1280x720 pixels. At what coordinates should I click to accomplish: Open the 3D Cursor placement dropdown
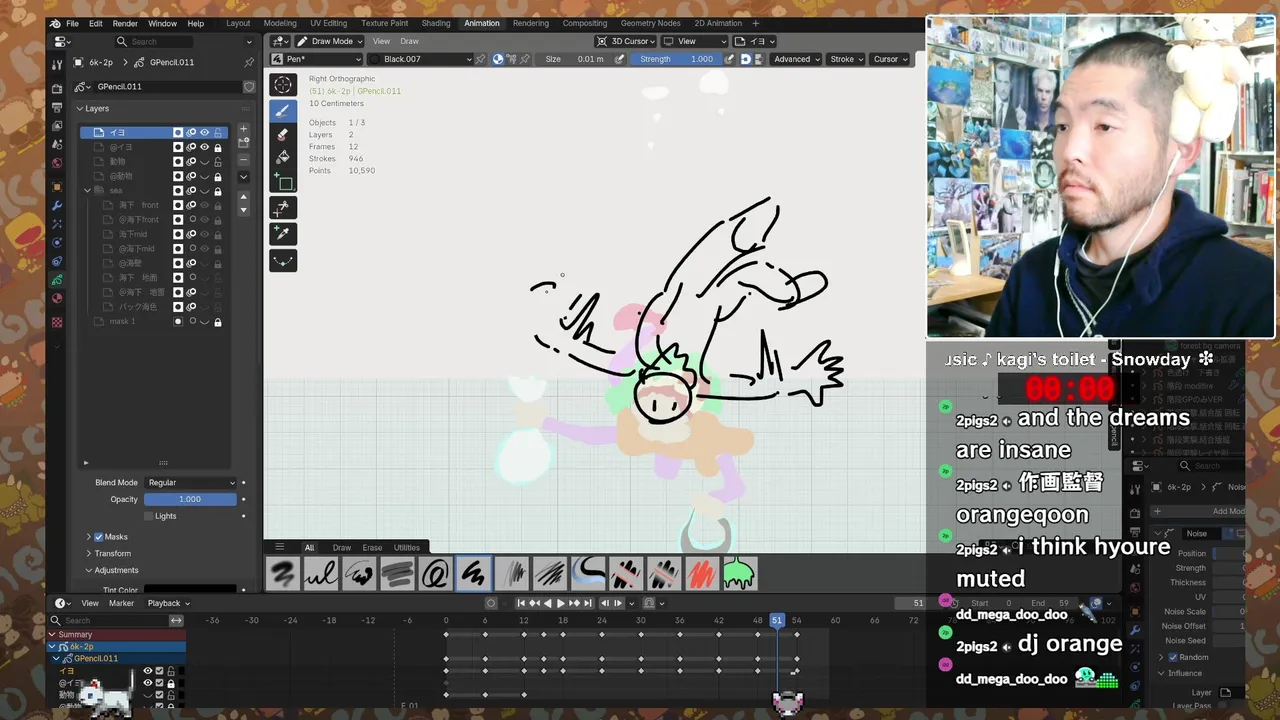[625, 41]
